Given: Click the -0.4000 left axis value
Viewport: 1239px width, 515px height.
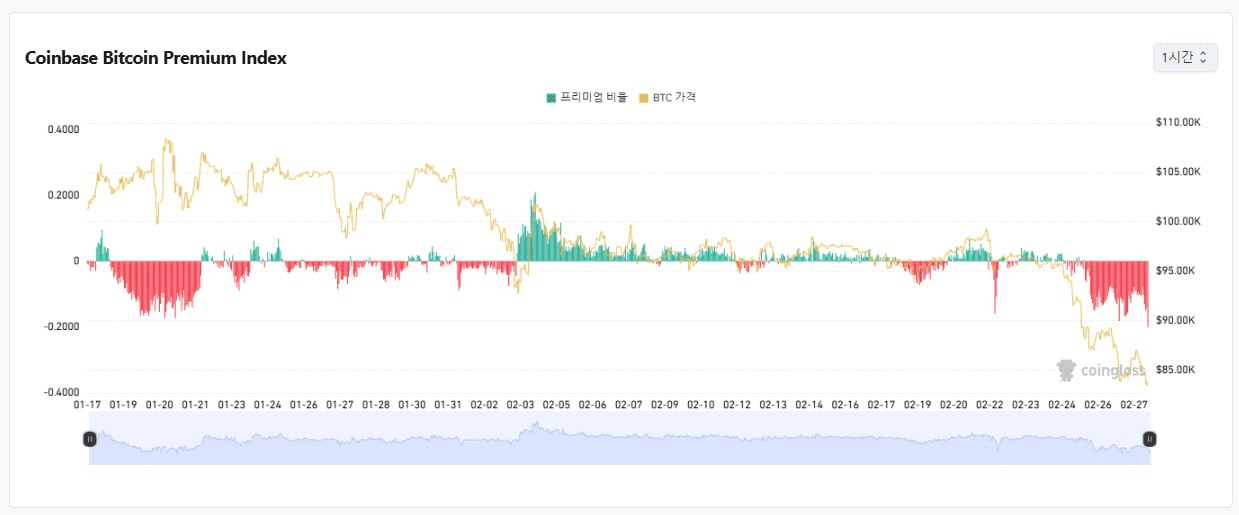Looking at the screenshot, I should [61, 391].
